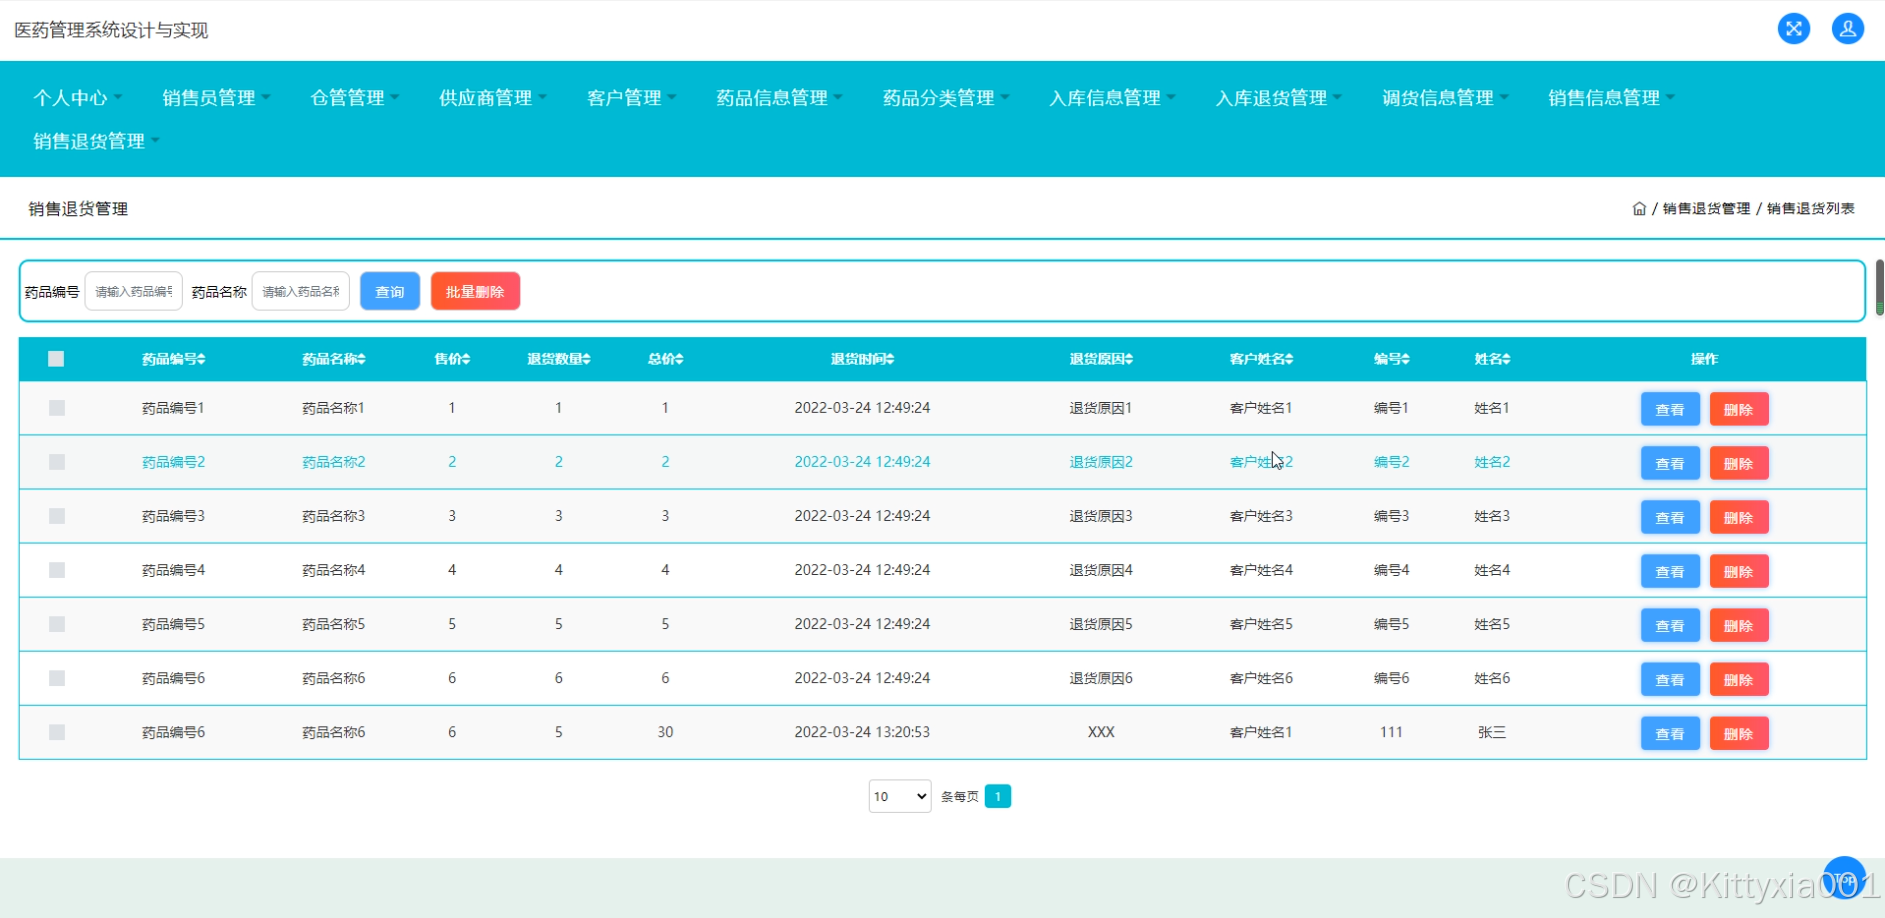Select the cell 客户姓名5
The width and height of the screenshot is (1885, 918).
tap(1261, 624)
